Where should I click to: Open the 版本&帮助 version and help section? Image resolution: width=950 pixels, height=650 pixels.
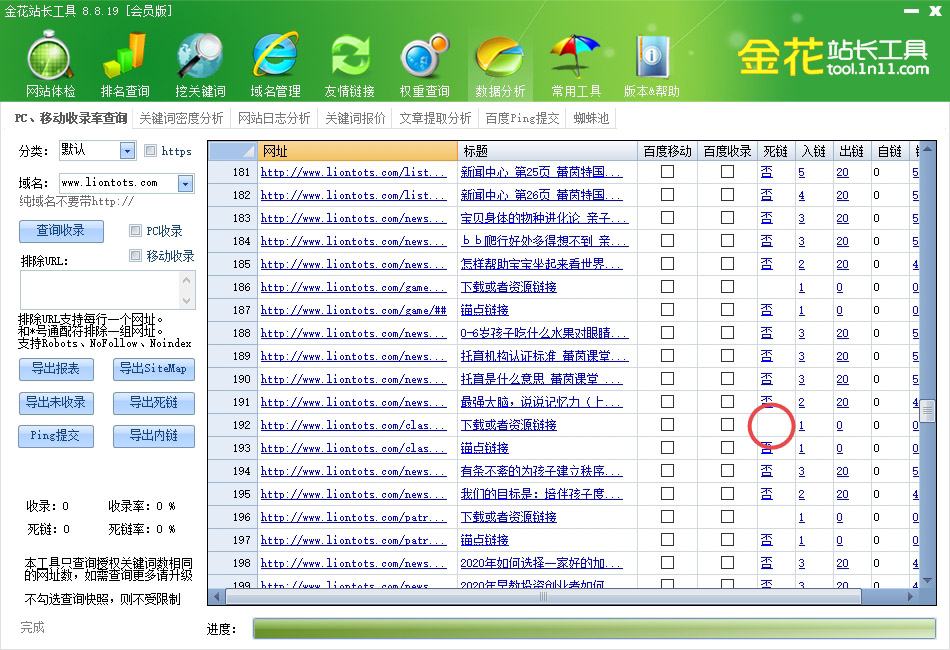[650, 60]
